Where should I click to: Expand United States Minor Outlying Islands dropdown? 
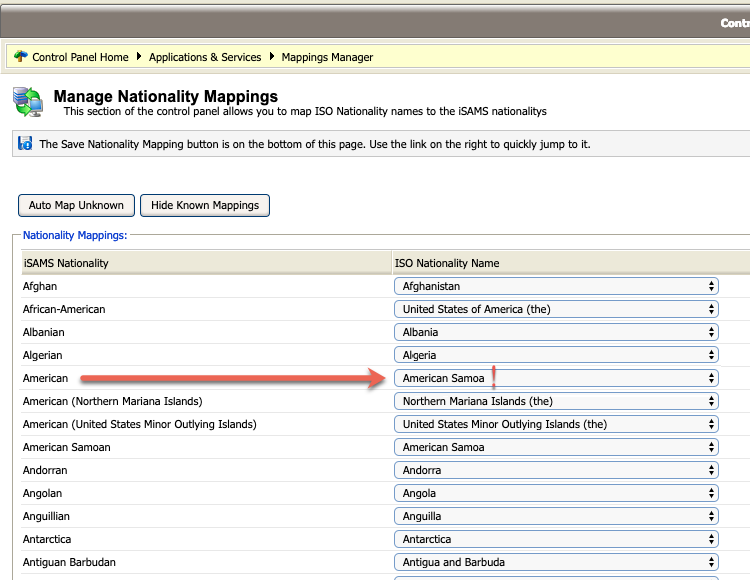coord(556,424)
